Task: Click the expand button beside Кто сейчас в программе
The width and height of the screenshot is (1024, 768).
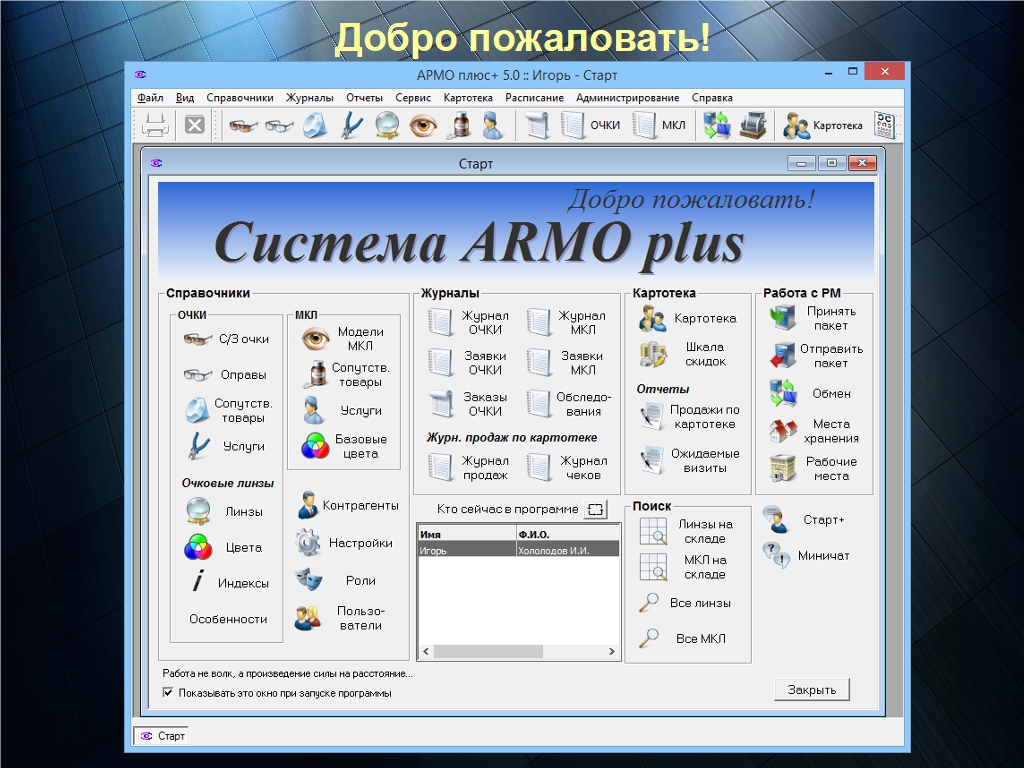Action: coord(595,510)
